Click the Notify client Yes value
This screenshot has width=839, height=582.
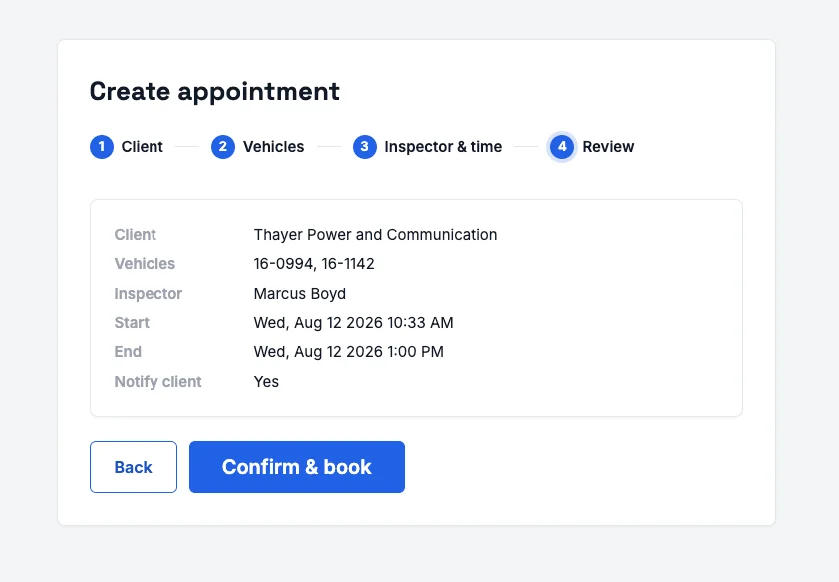tap(266, 381)
